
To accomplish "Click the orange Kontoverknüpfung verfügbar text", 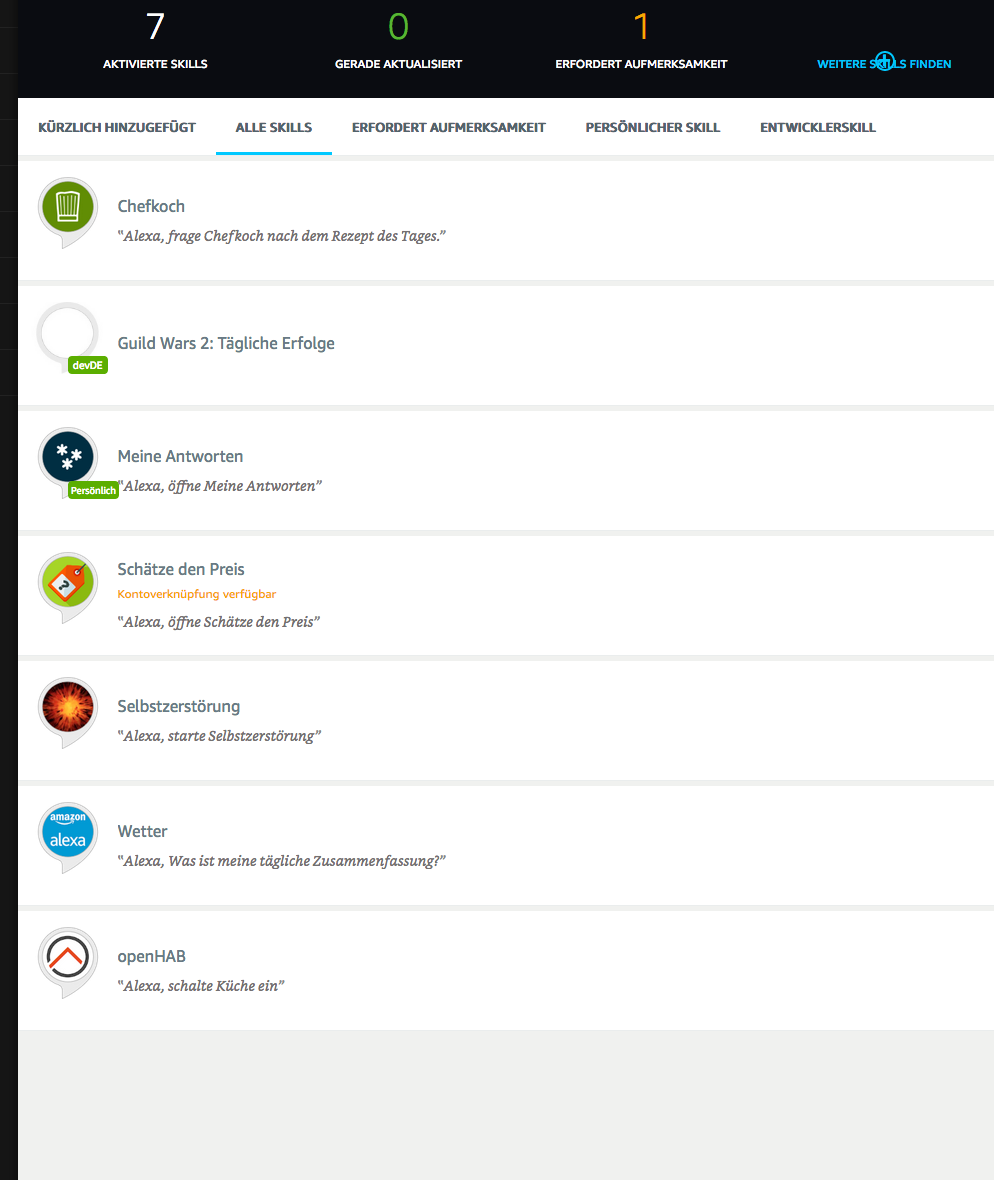I will 196,594.
